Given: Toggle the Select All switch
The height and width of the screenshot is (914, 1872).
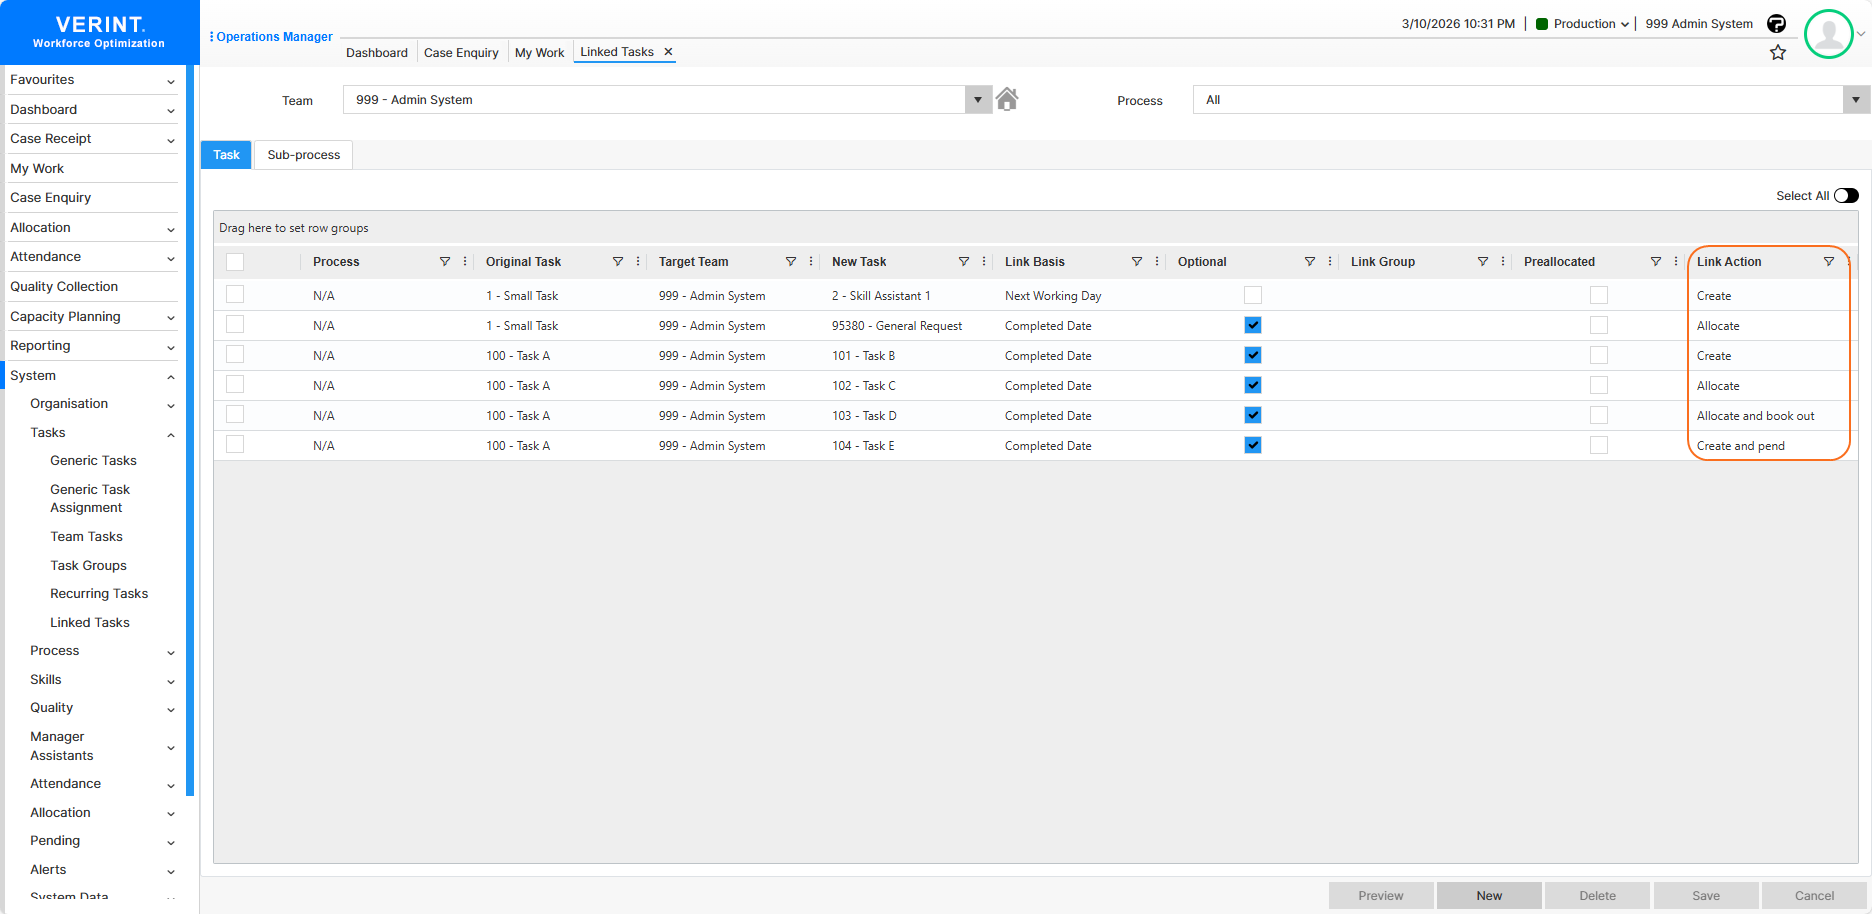Looking at the screenshot, I should (1846, 196).
